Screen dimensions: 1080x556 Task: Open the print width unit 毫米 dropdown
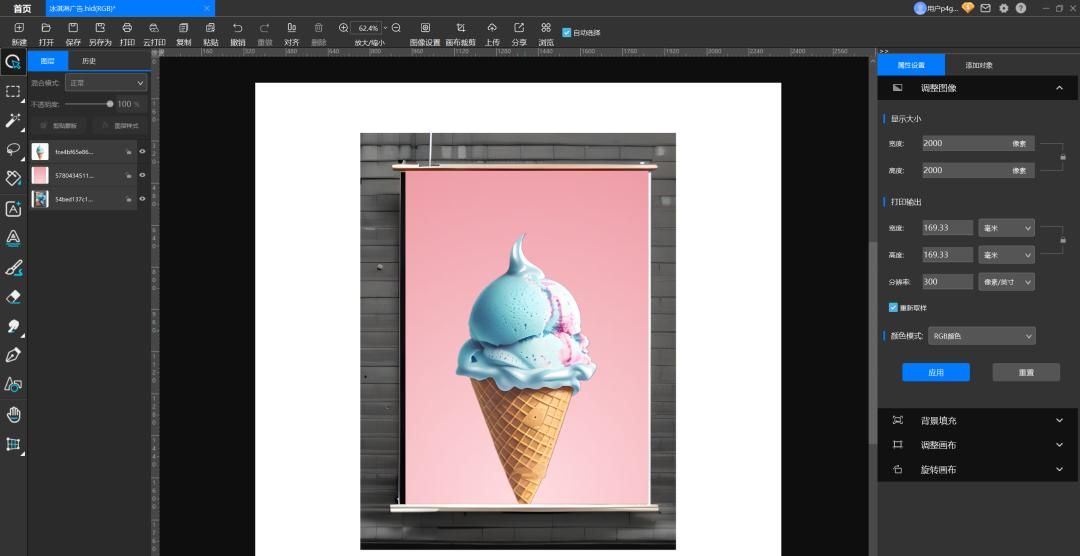click(x=1006, y=228)
